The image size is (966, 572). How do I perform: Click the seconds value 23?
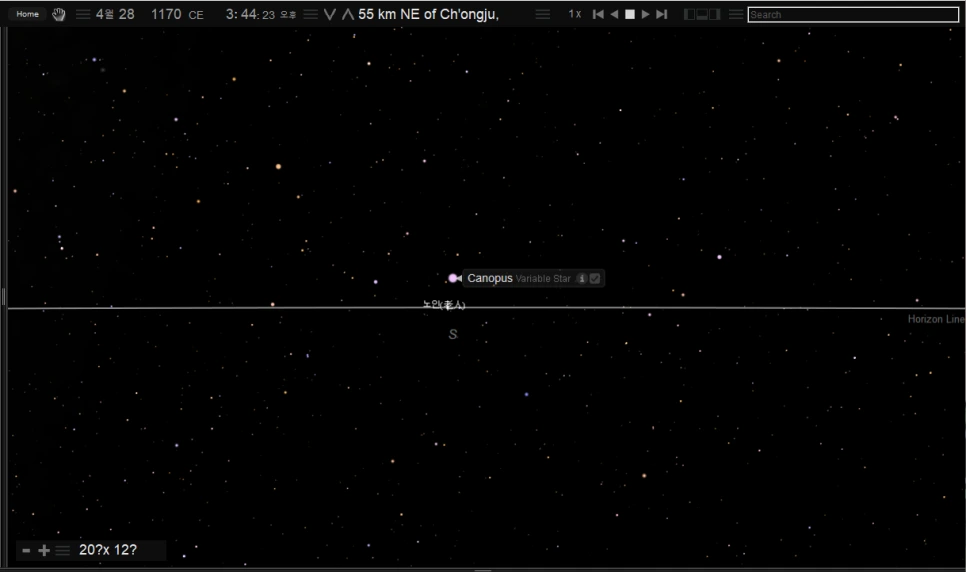(269, 15)
